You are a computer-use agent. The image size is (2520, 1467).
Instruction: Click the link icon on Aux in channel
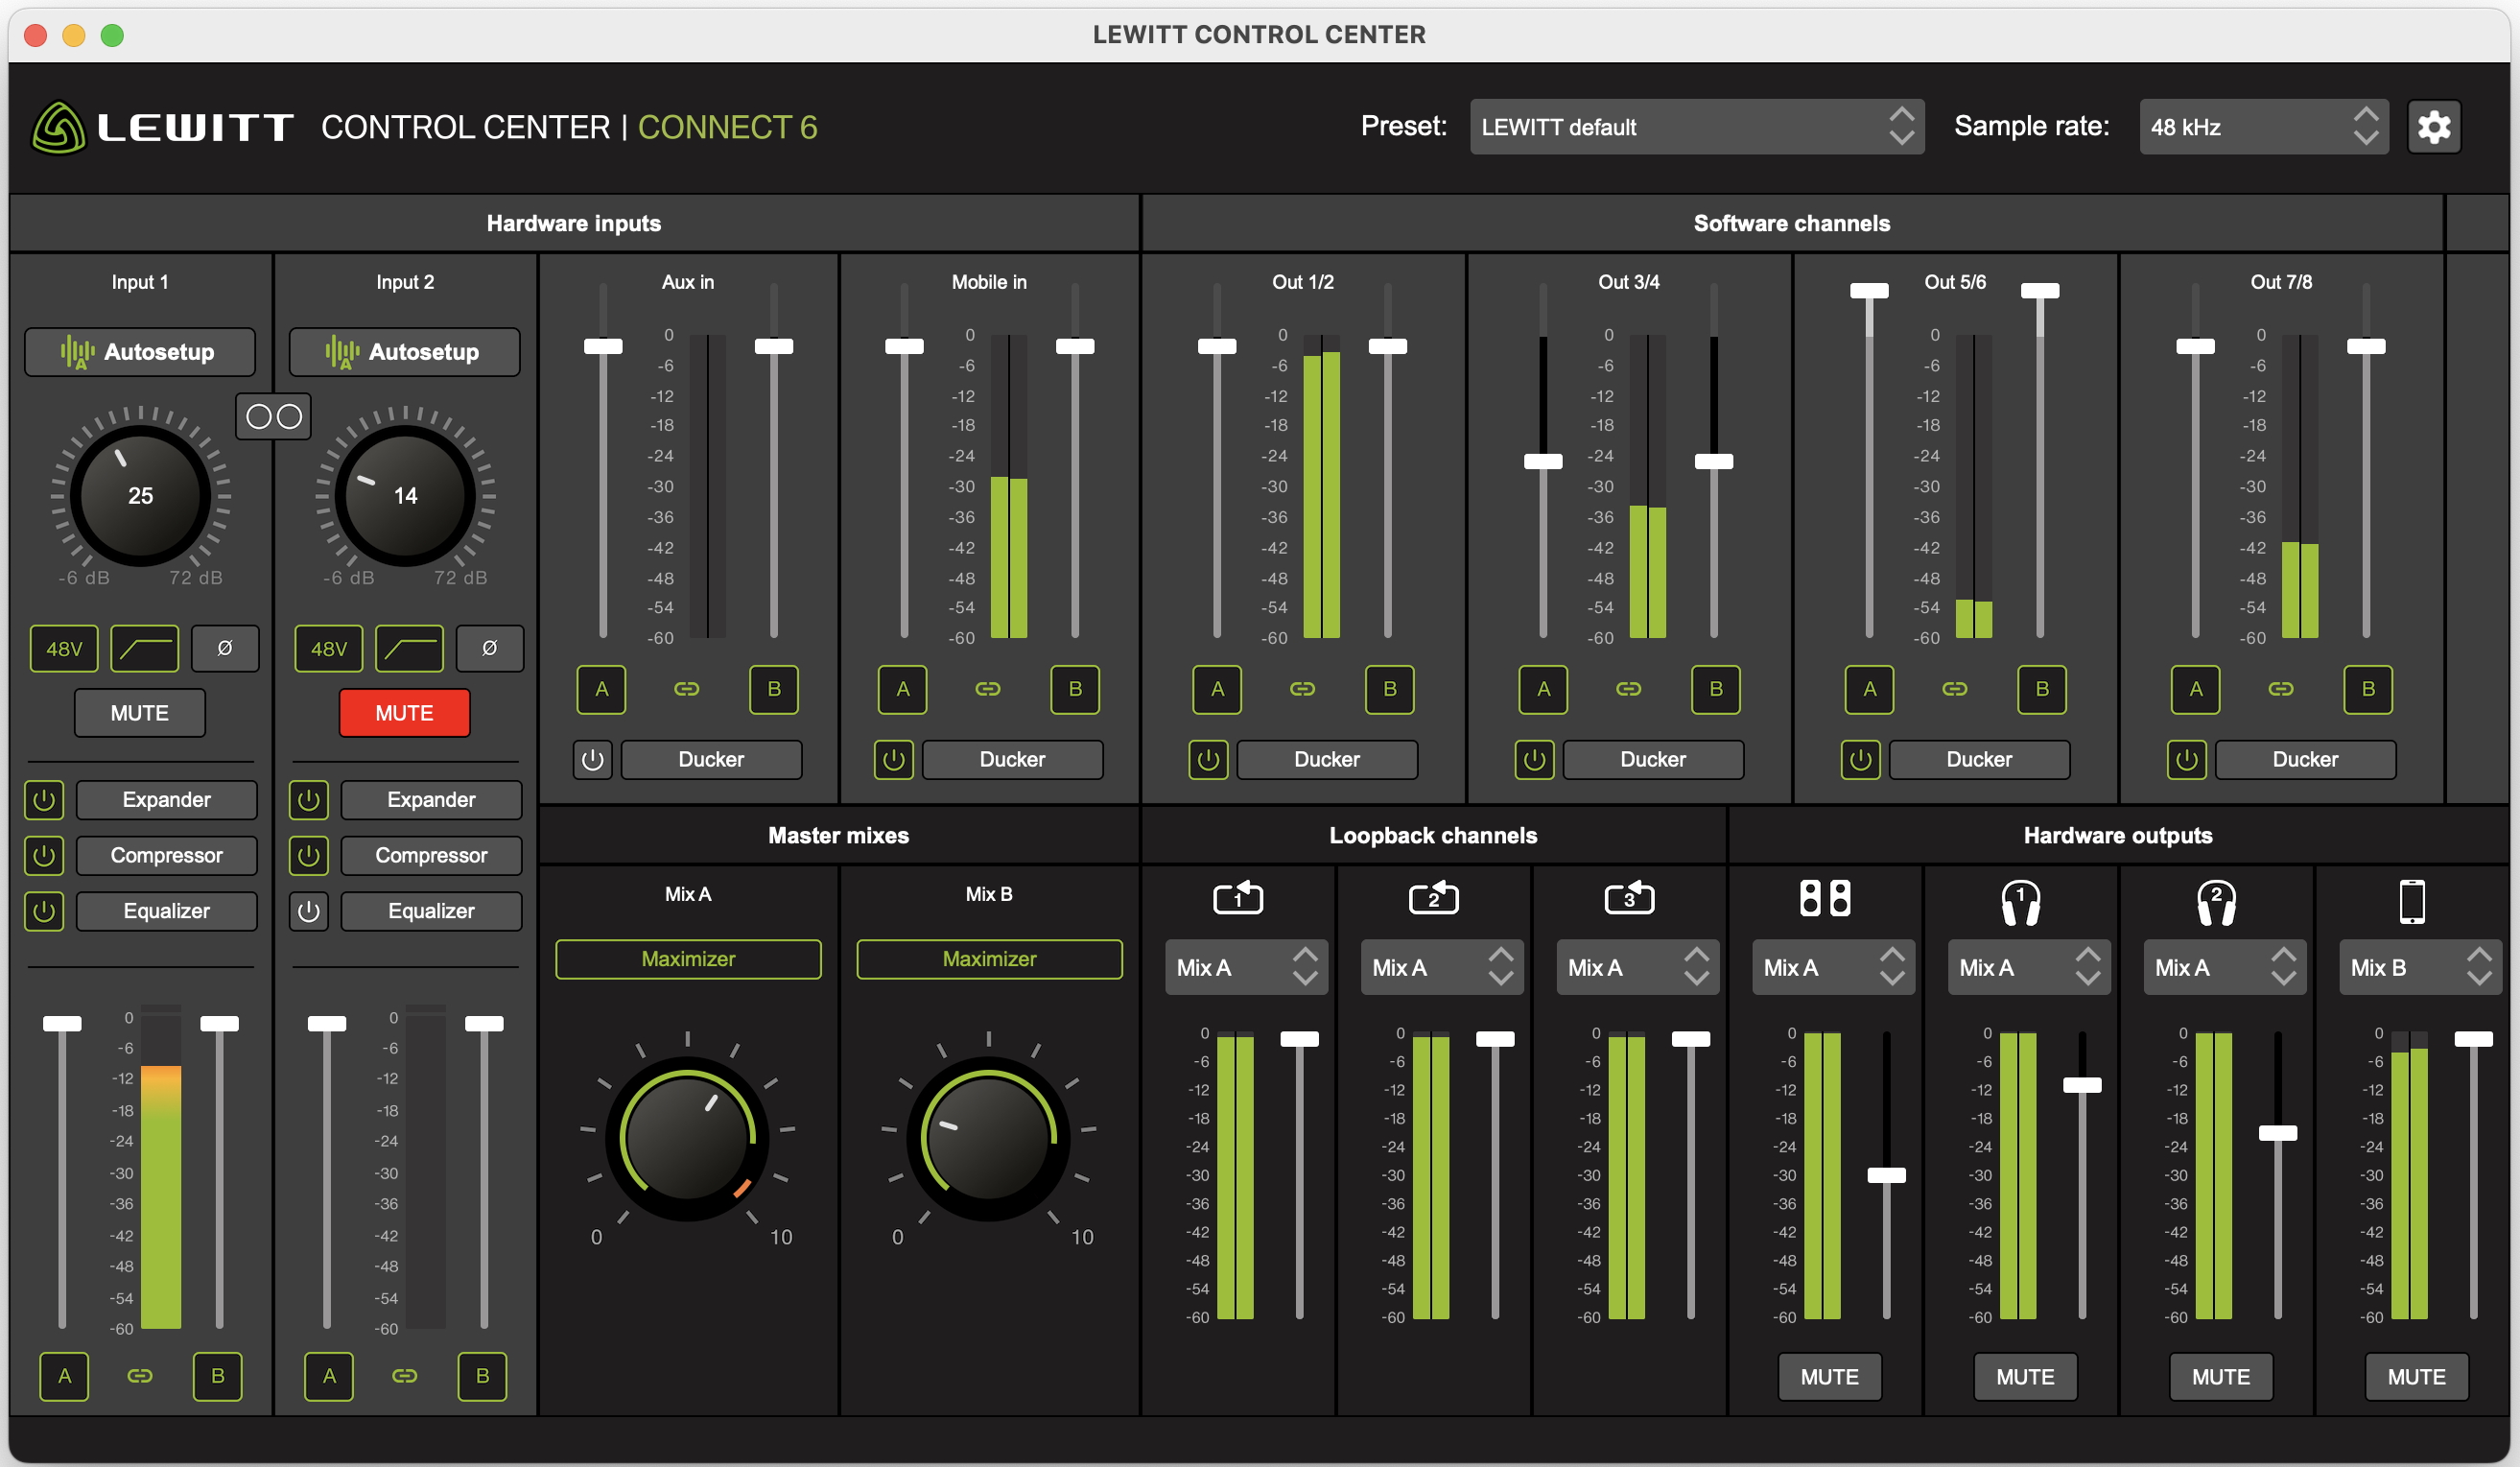[x=686, y=689]
